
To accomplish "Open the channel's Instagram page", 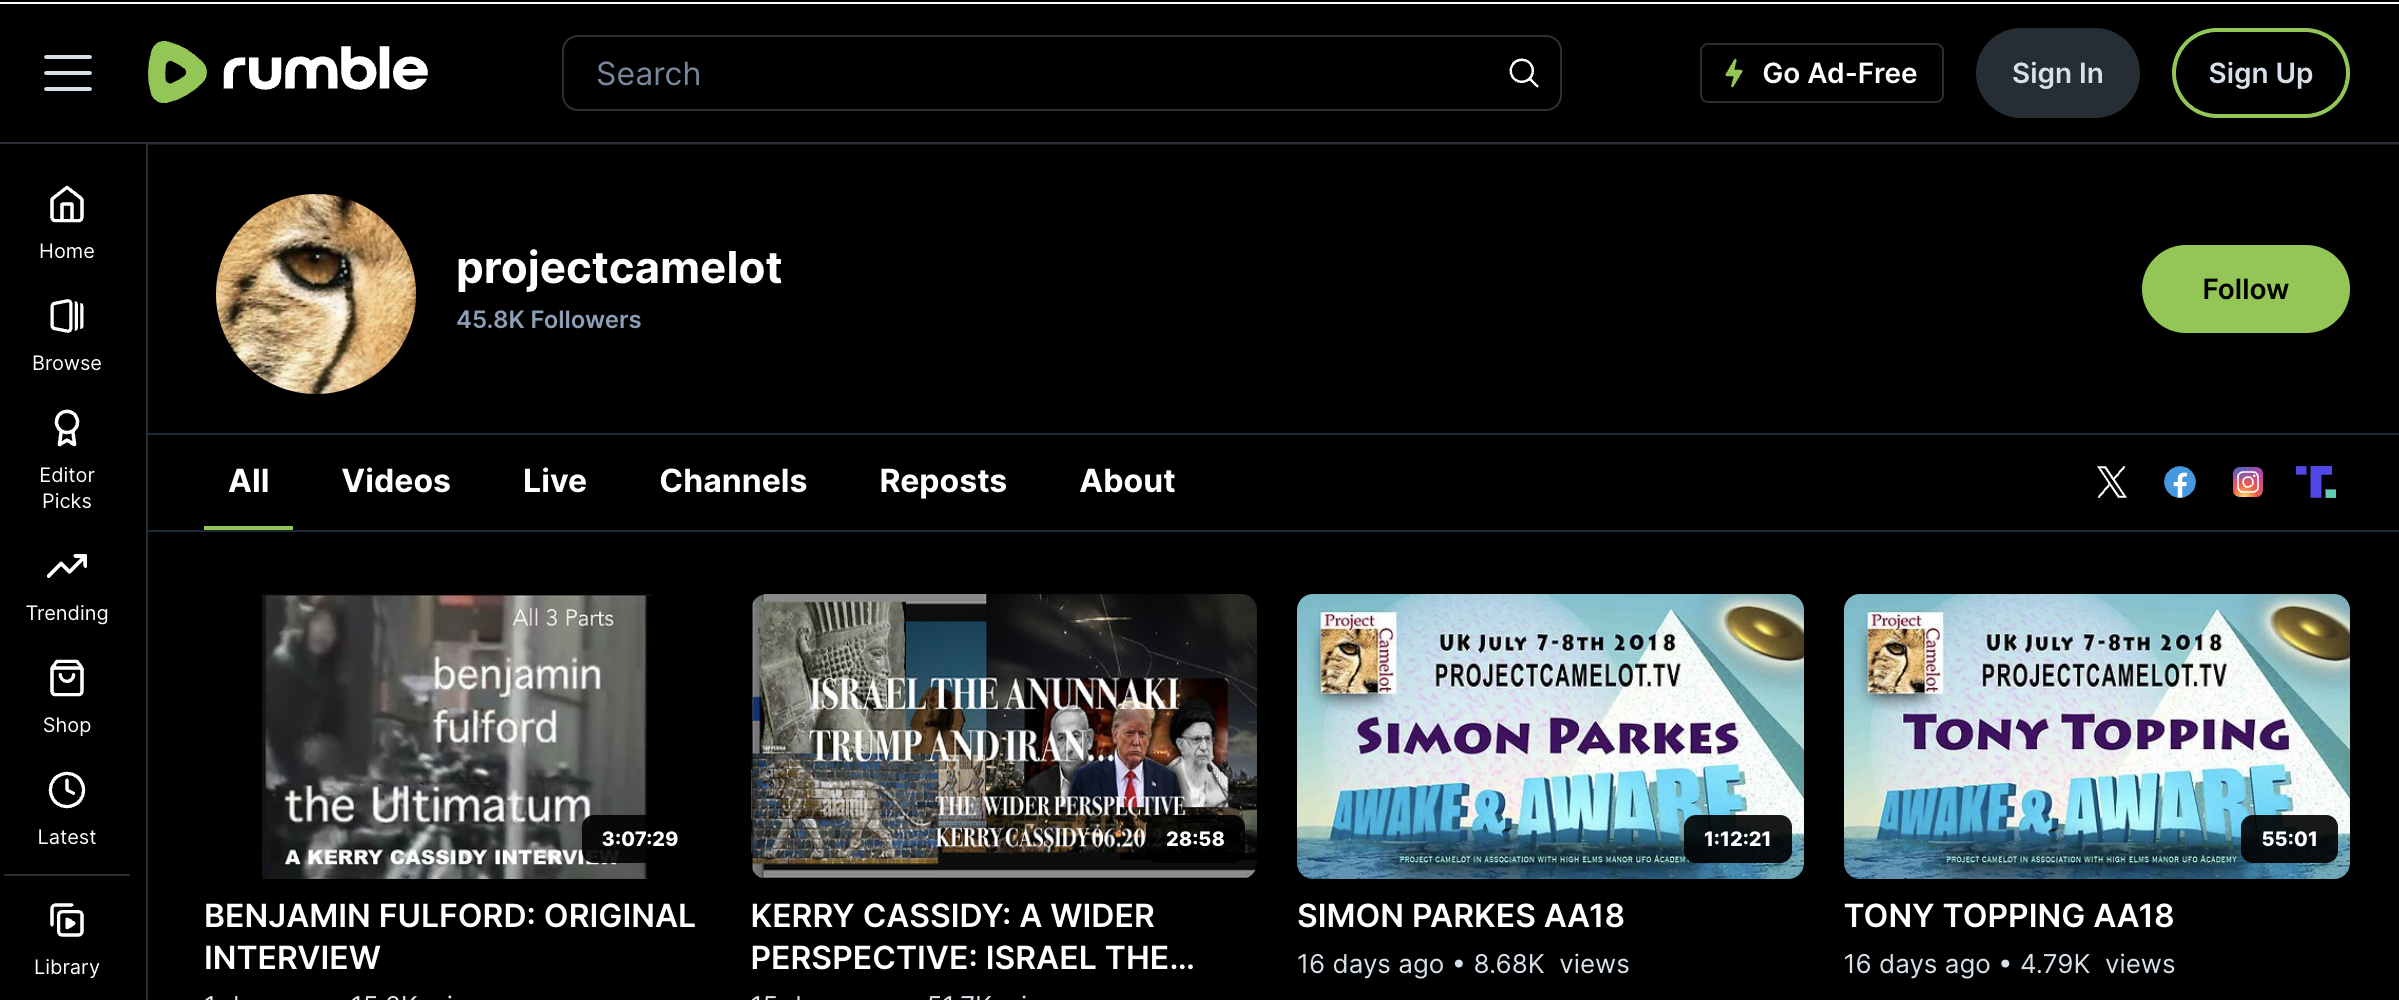I will coord(2248,482).
